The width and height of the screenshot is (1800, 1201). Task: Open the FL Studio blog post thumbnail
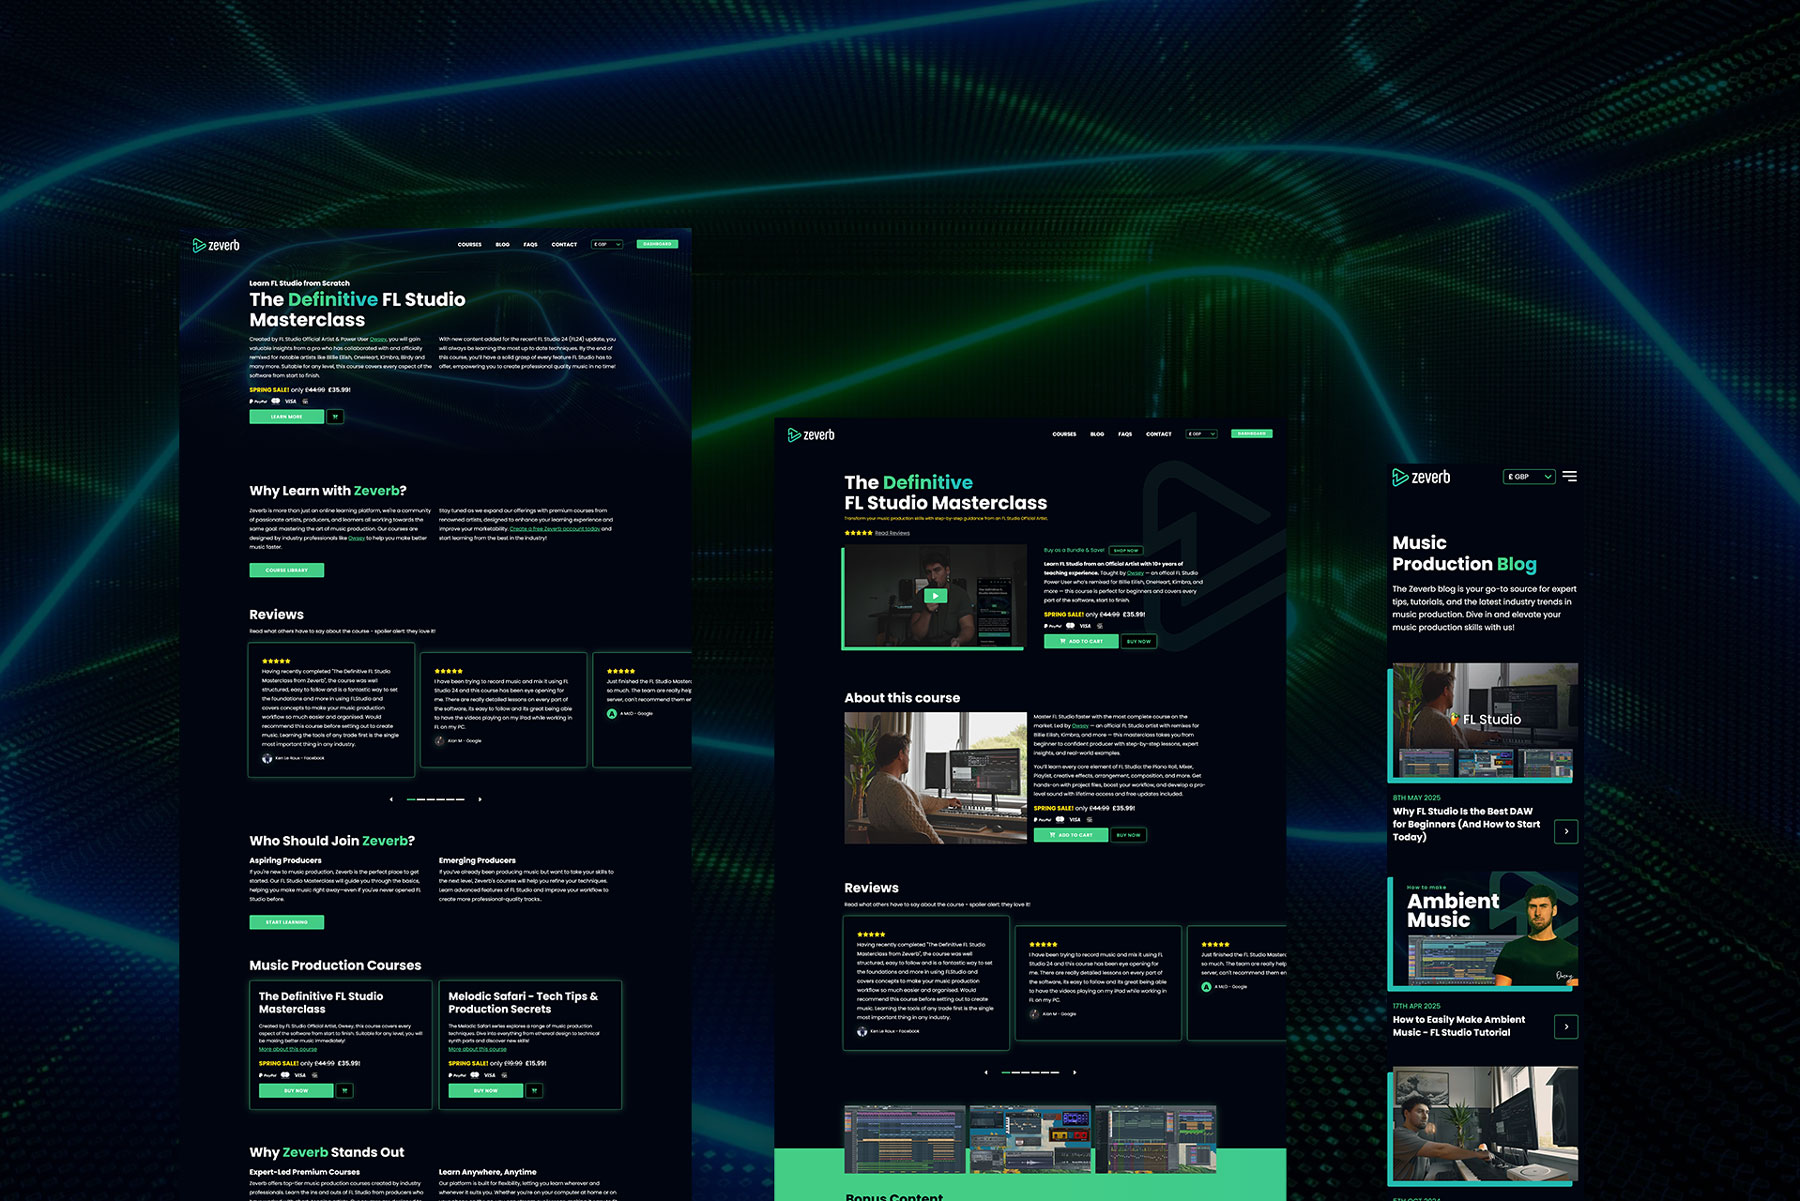click(x=1483, y=722)
